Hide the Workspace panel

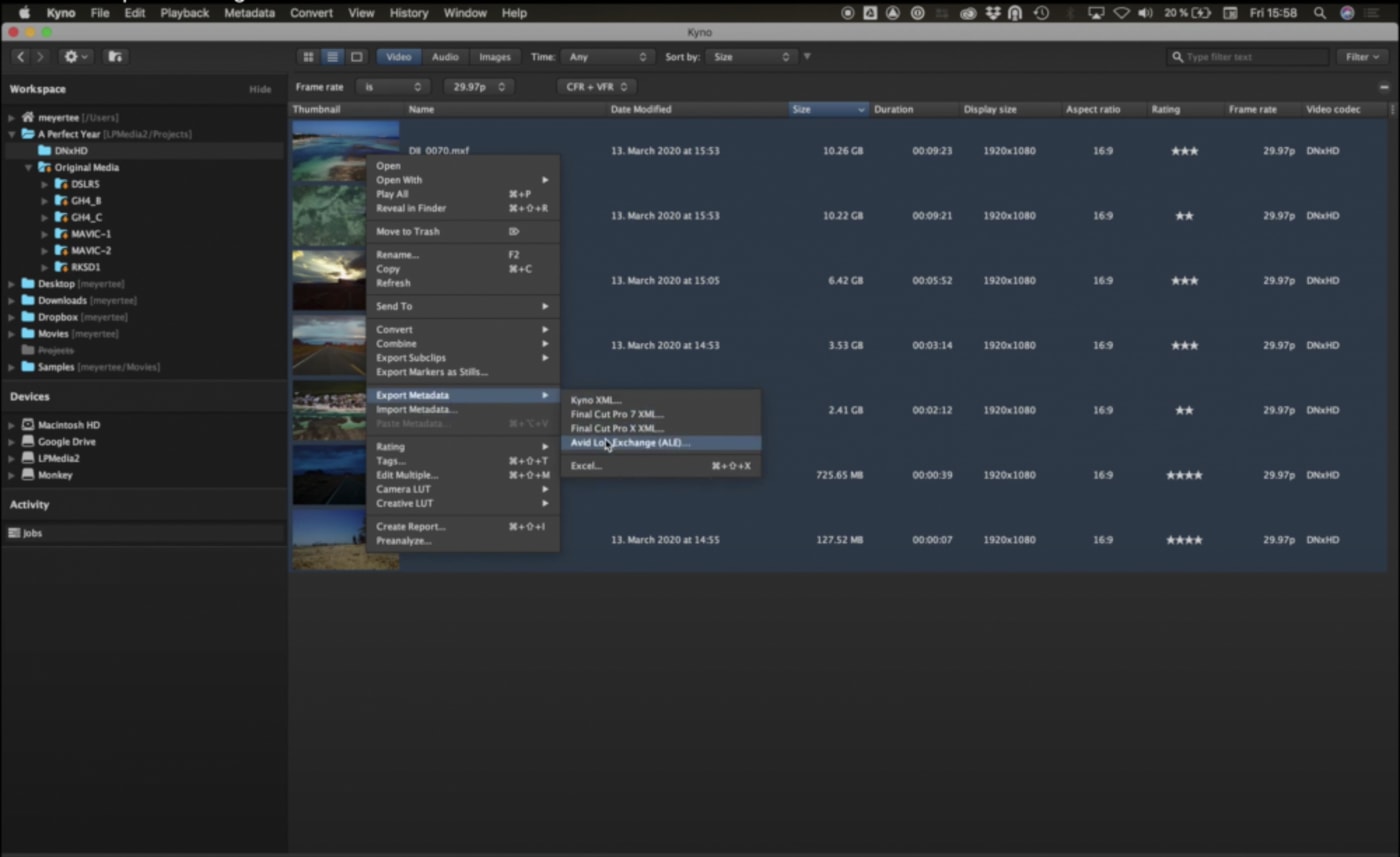[260, 89]
